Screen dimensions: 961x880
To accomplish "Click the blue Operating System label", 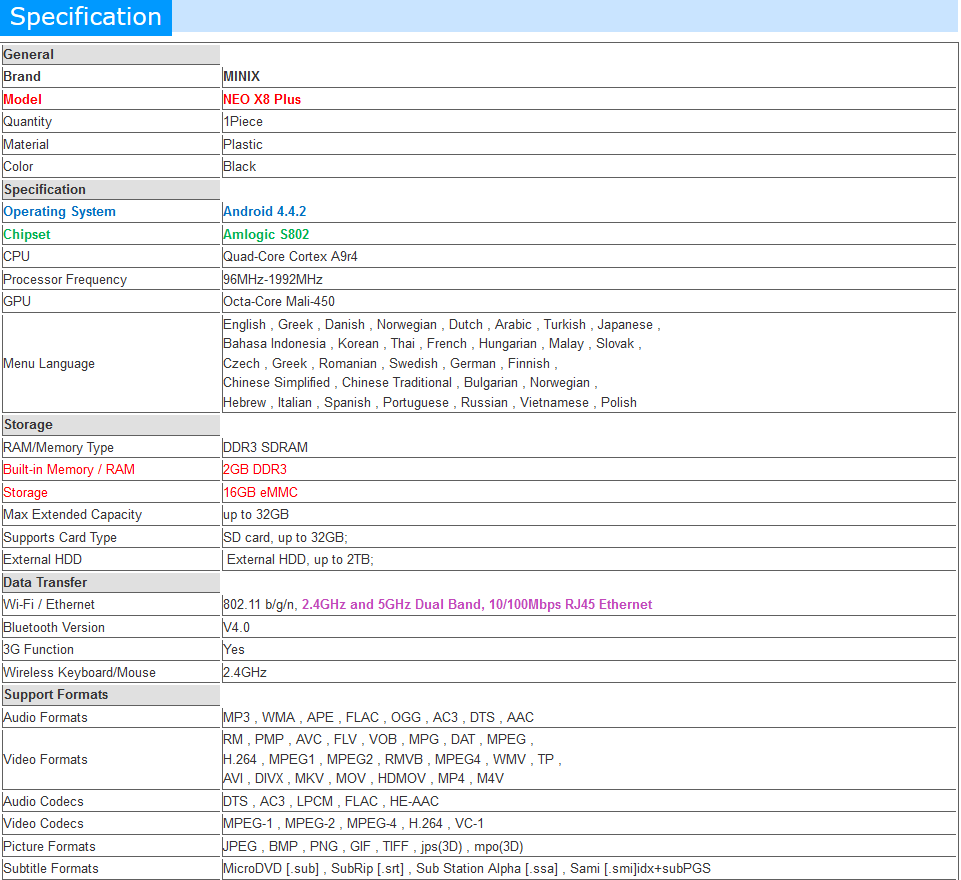I will click(x=59, y=212).
